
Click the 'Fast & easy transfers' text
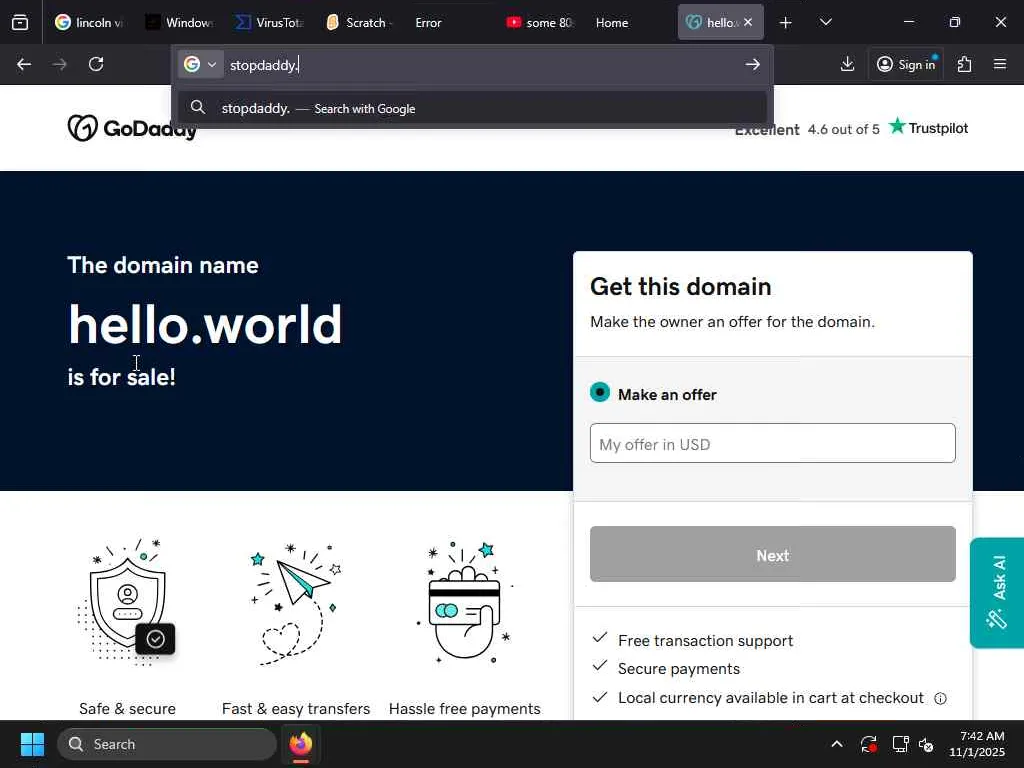click(296, 709)
